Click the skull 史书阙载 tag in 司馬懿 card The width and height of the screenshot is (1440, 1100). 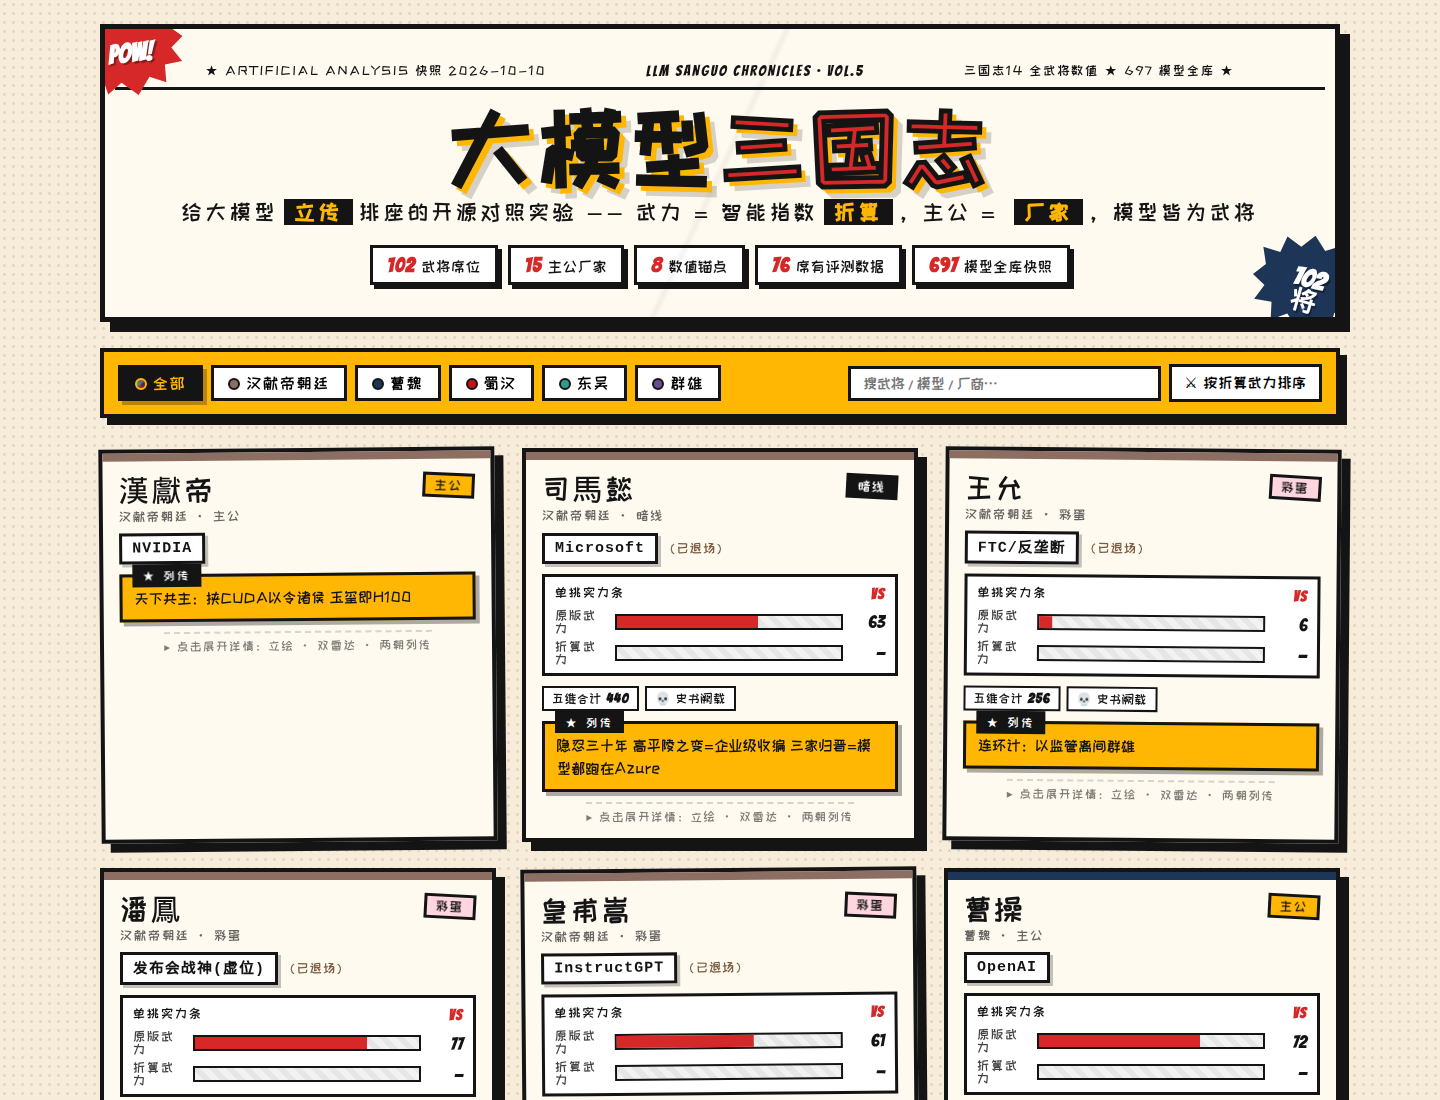(x=690, y=699)
